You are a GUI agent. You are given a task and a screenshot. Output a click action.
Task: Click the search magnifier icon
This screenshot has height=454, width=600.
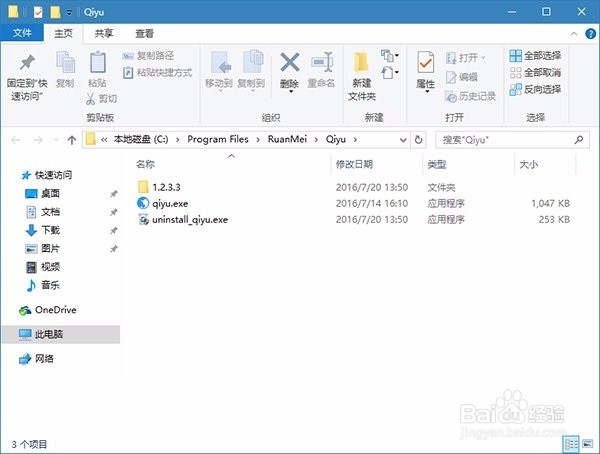click(x=579, y=140)
